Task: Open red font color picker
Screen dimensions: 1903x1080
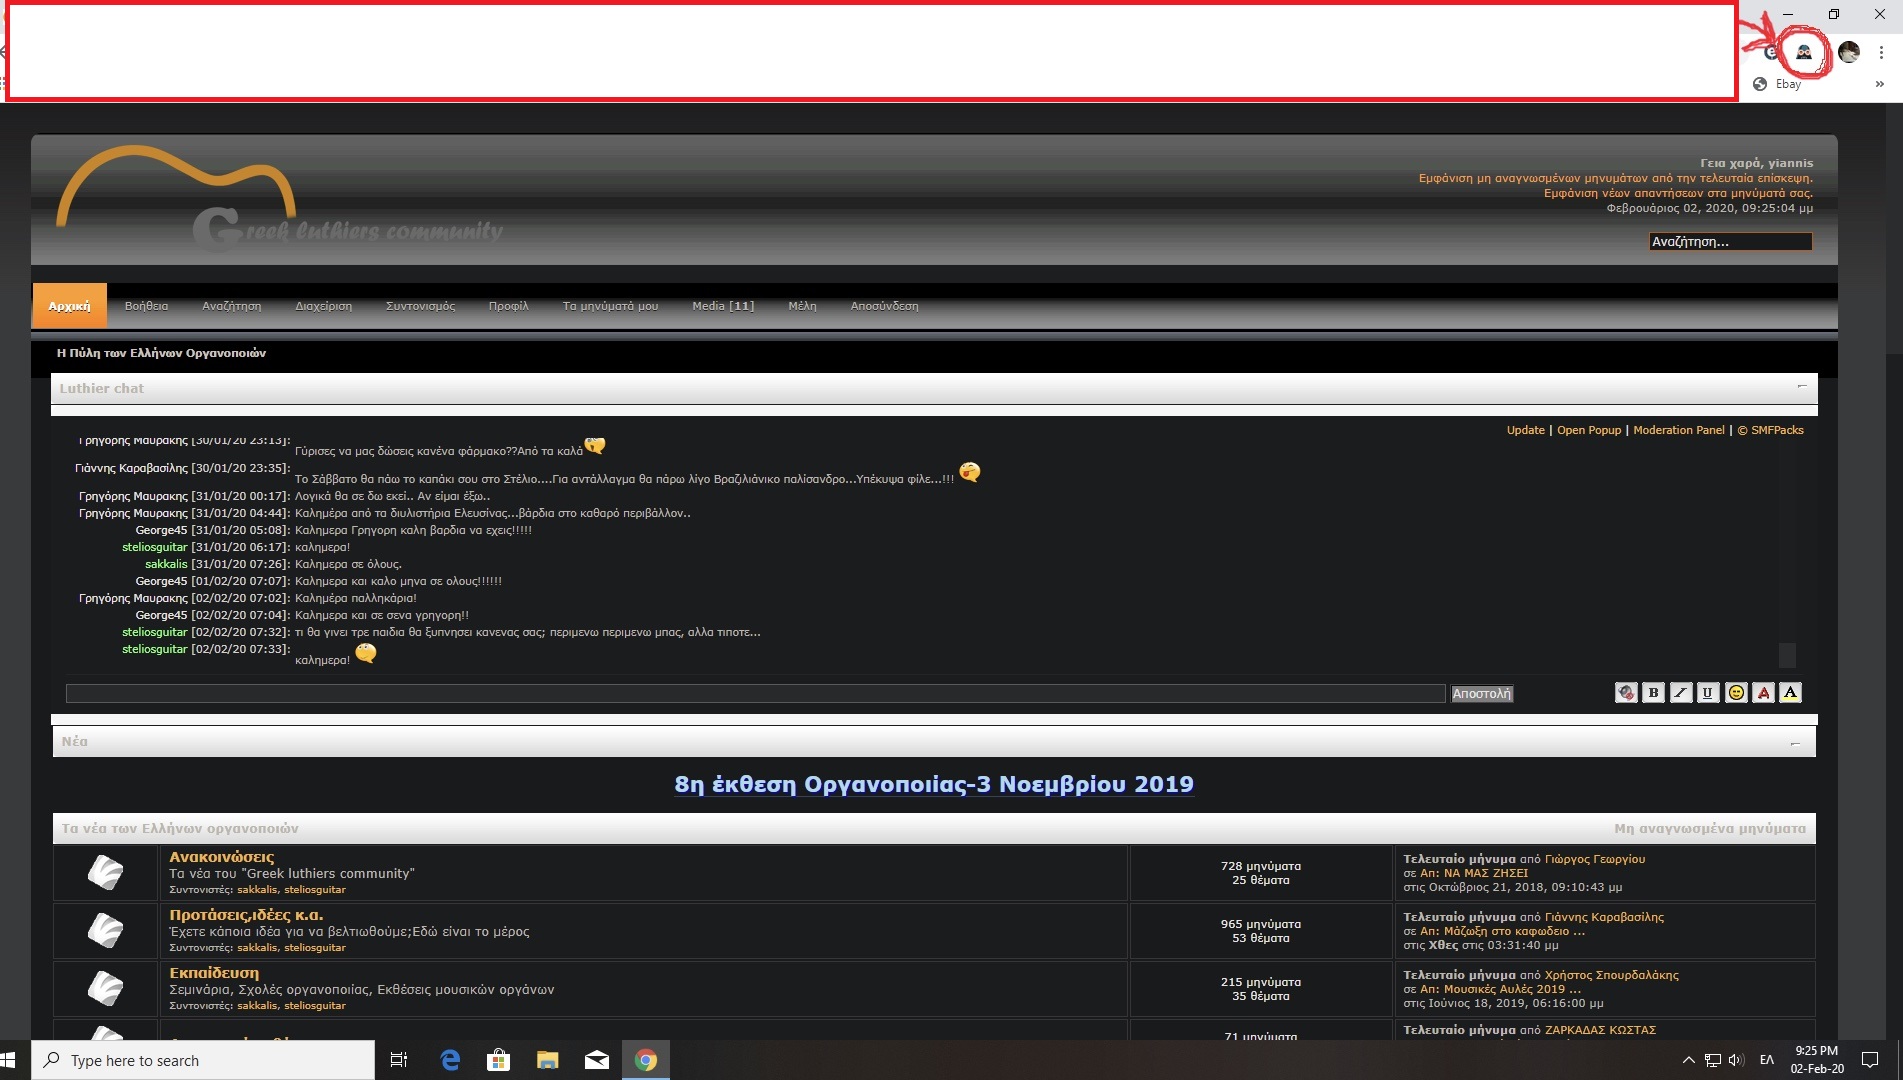Action: pos(1763,692)
